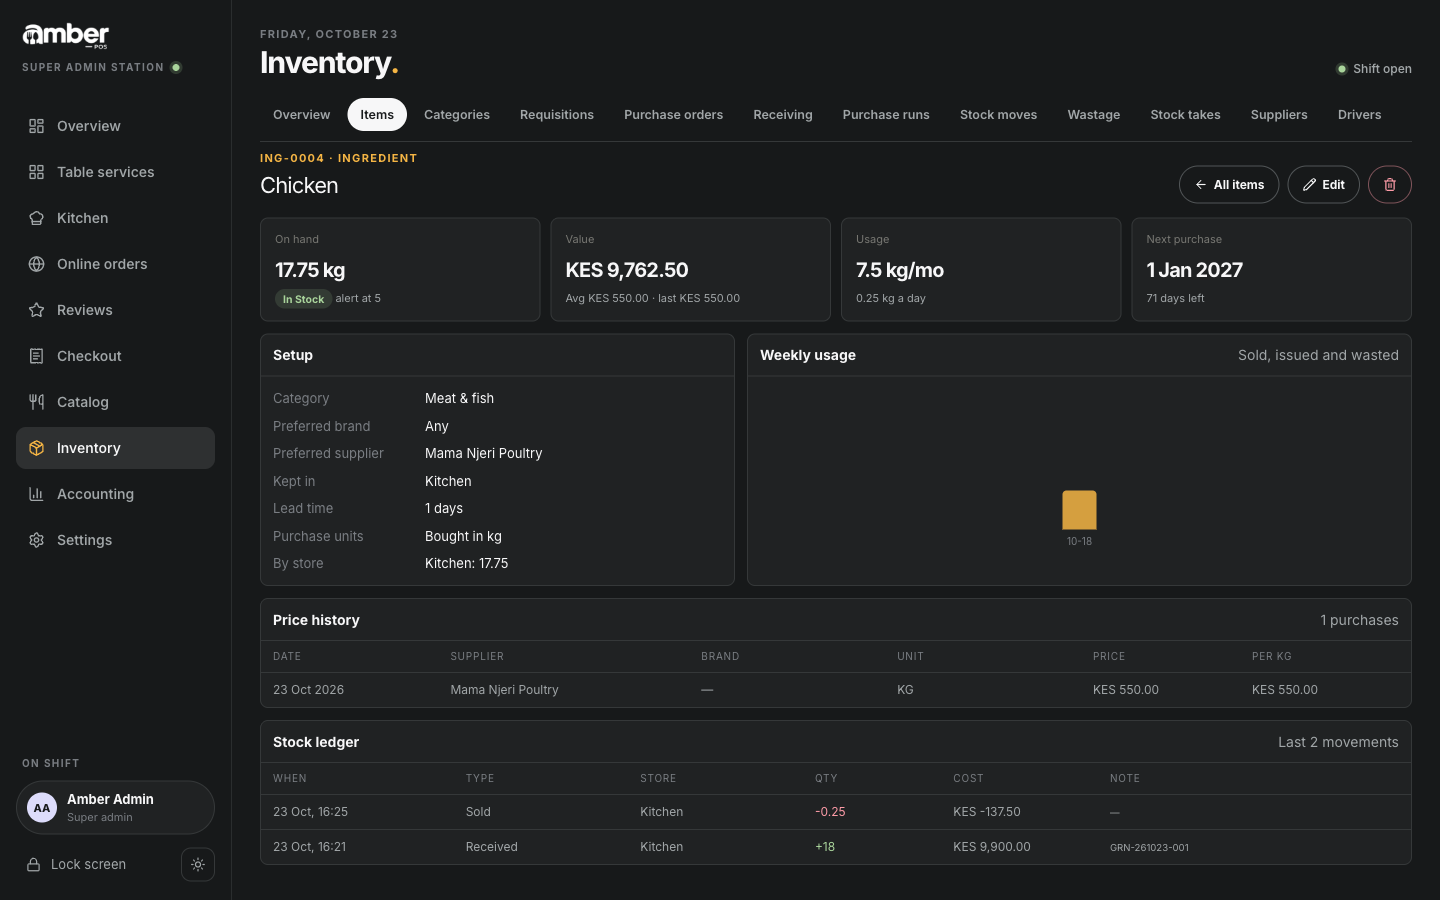
Task: View the Stock moves tab
Action: pos(999,115)
